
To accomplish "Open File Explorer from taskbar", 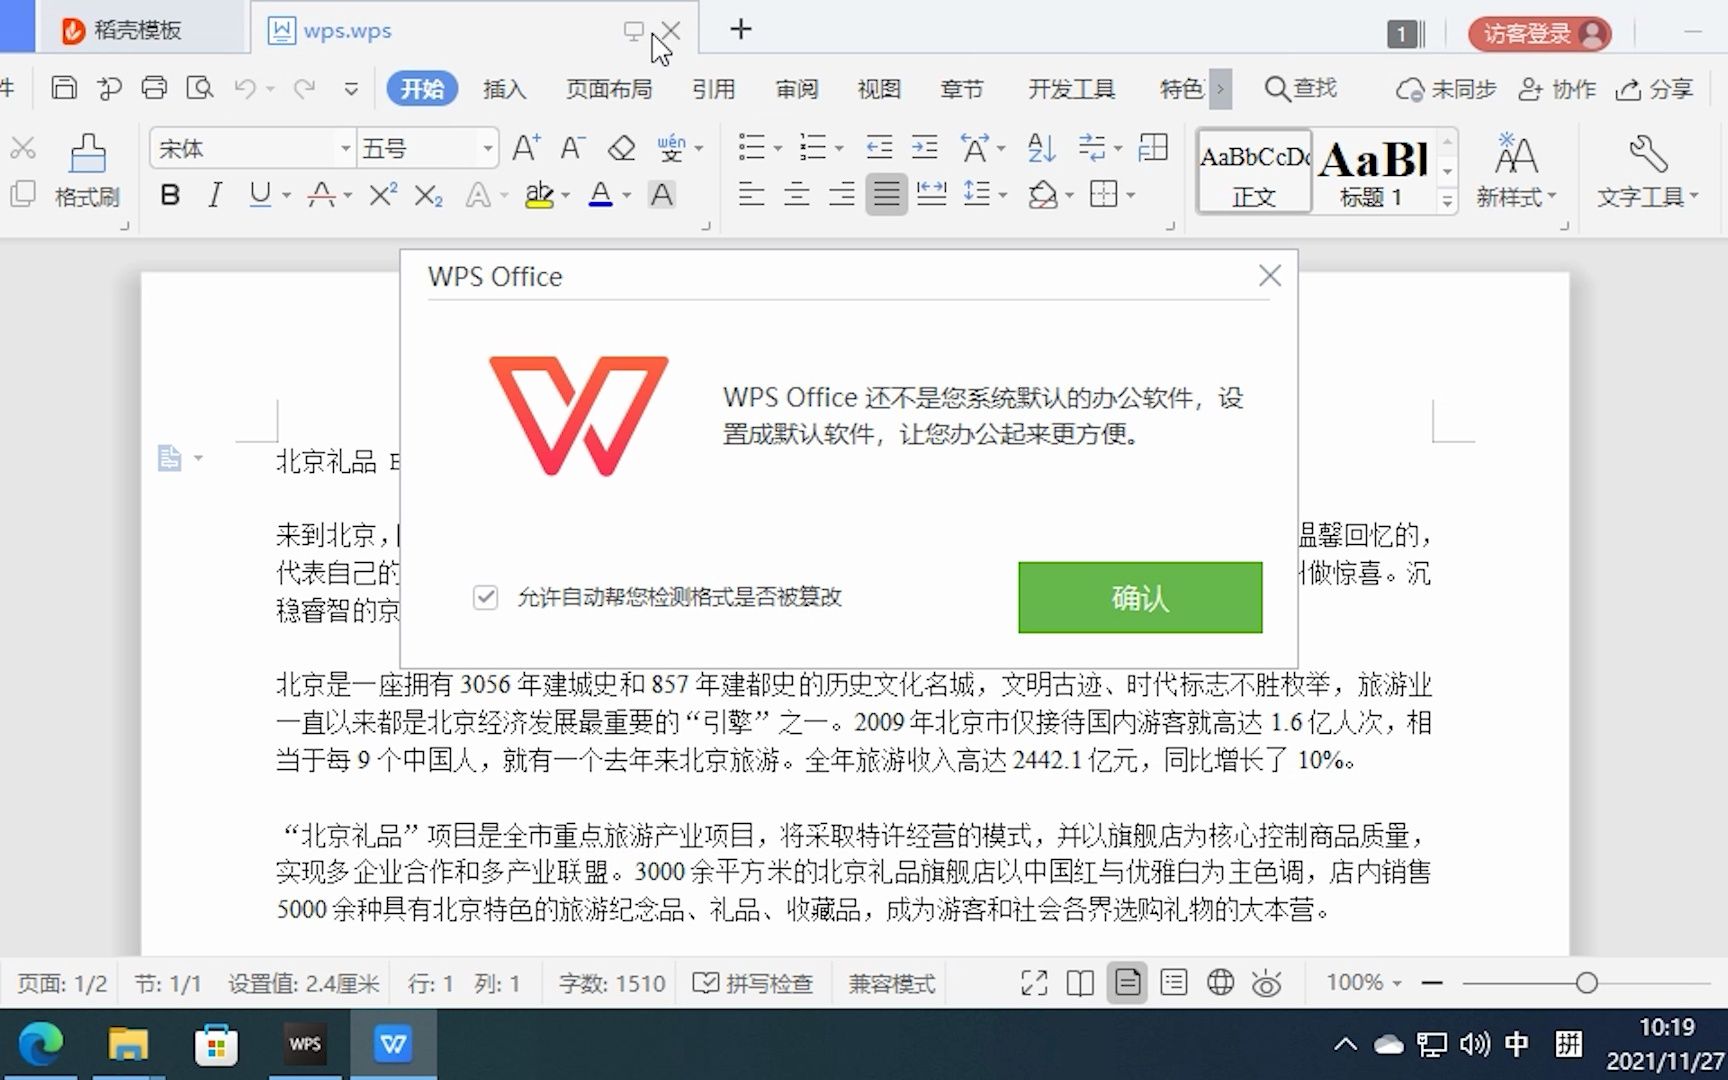I will point(128,1044).
